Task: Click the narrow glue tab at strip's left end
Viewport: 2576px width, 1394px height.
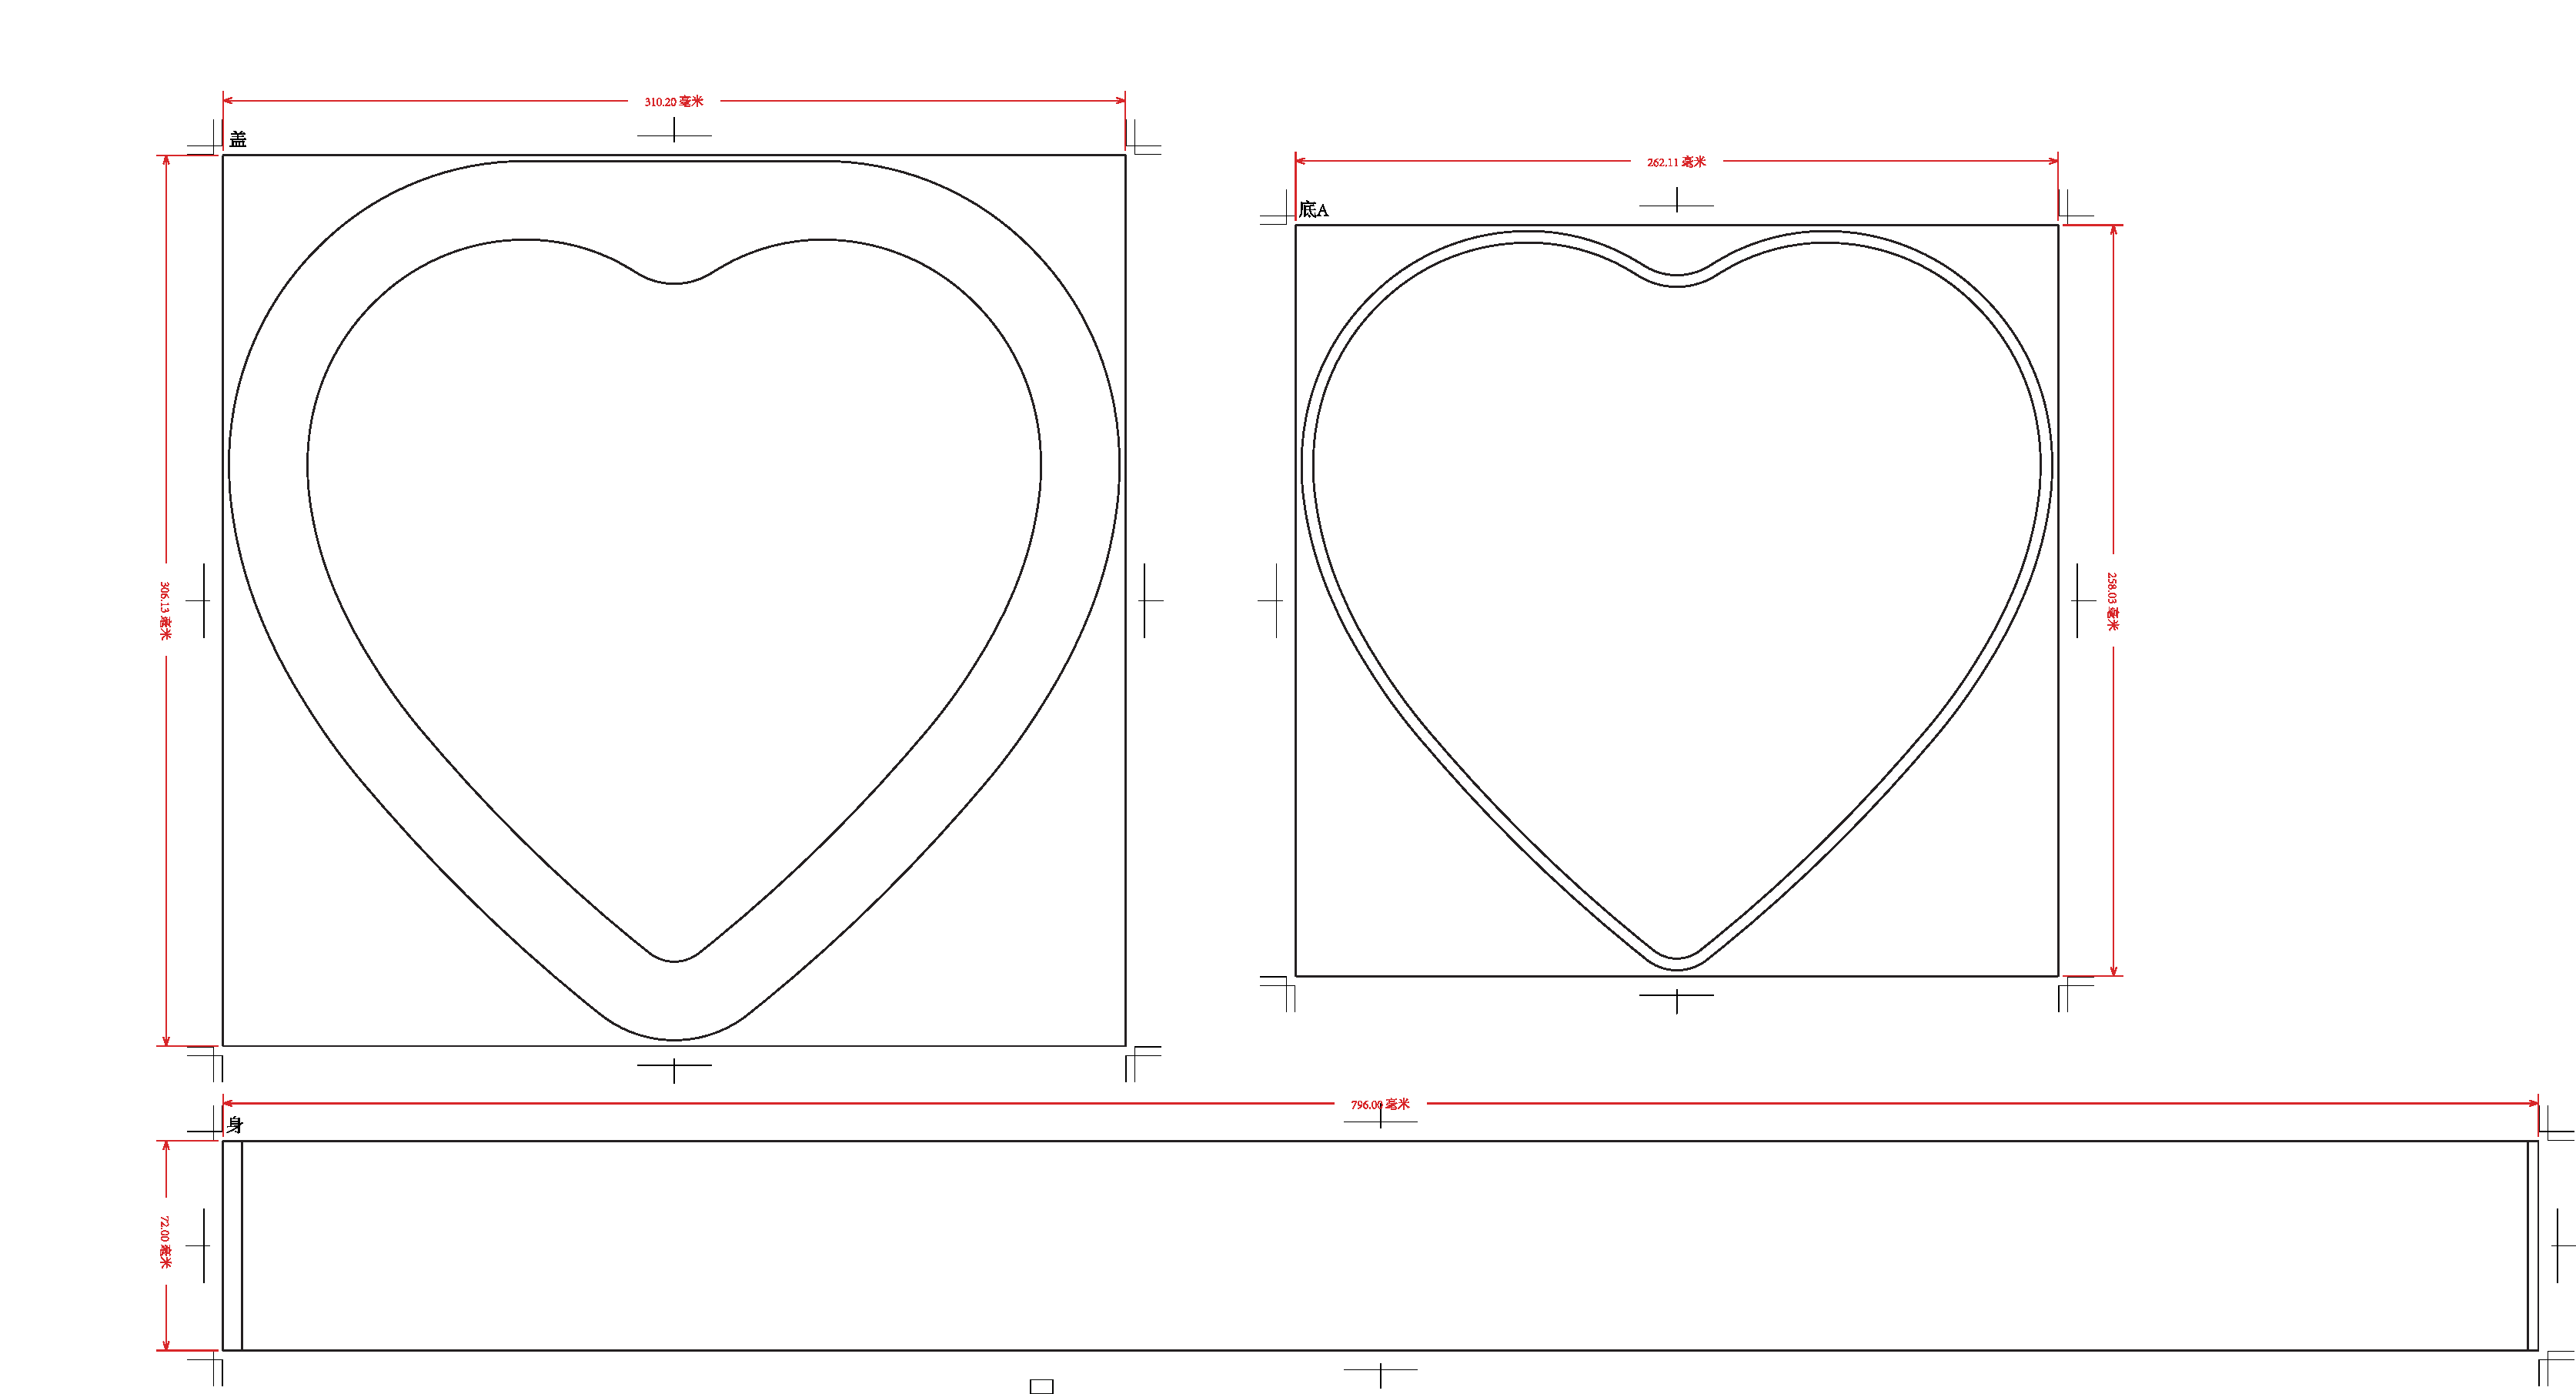Action: coord(232,1245)
